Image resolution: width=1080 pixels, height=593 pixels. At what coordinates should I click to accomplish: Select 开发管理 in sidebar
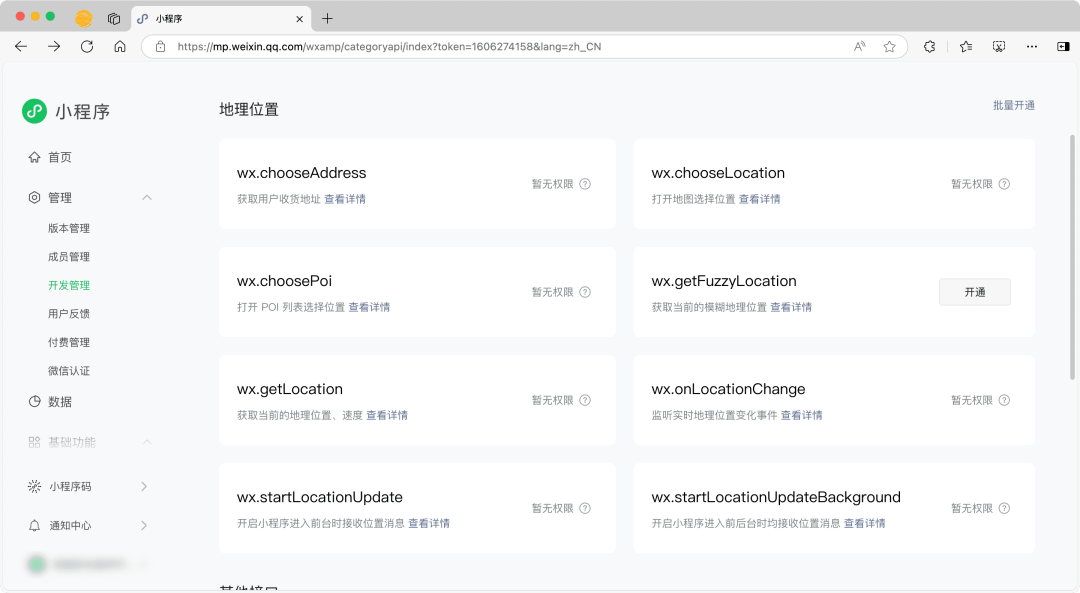point(69,285)
